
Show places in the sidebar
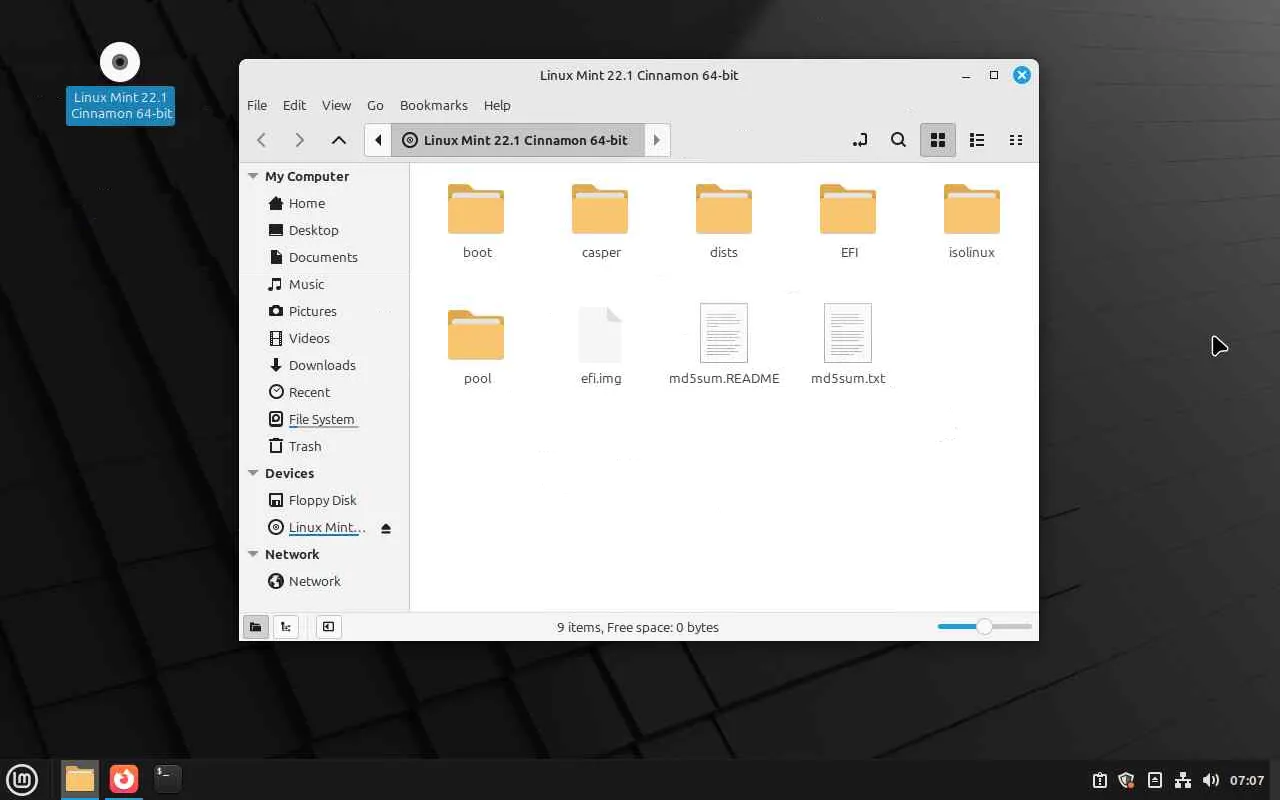pos(256,627)
